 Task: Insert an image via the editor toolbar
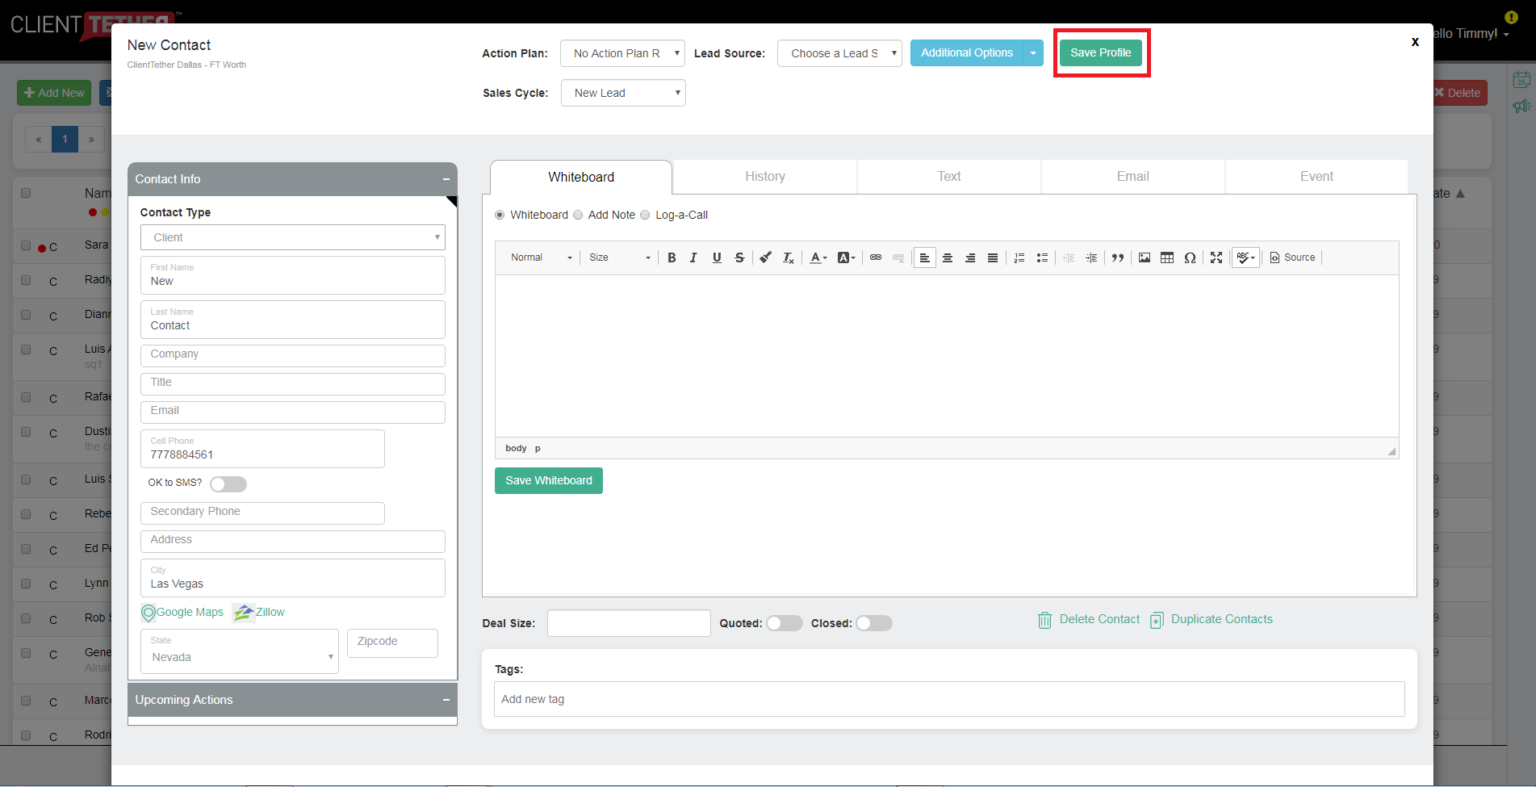coord(1144,258)
